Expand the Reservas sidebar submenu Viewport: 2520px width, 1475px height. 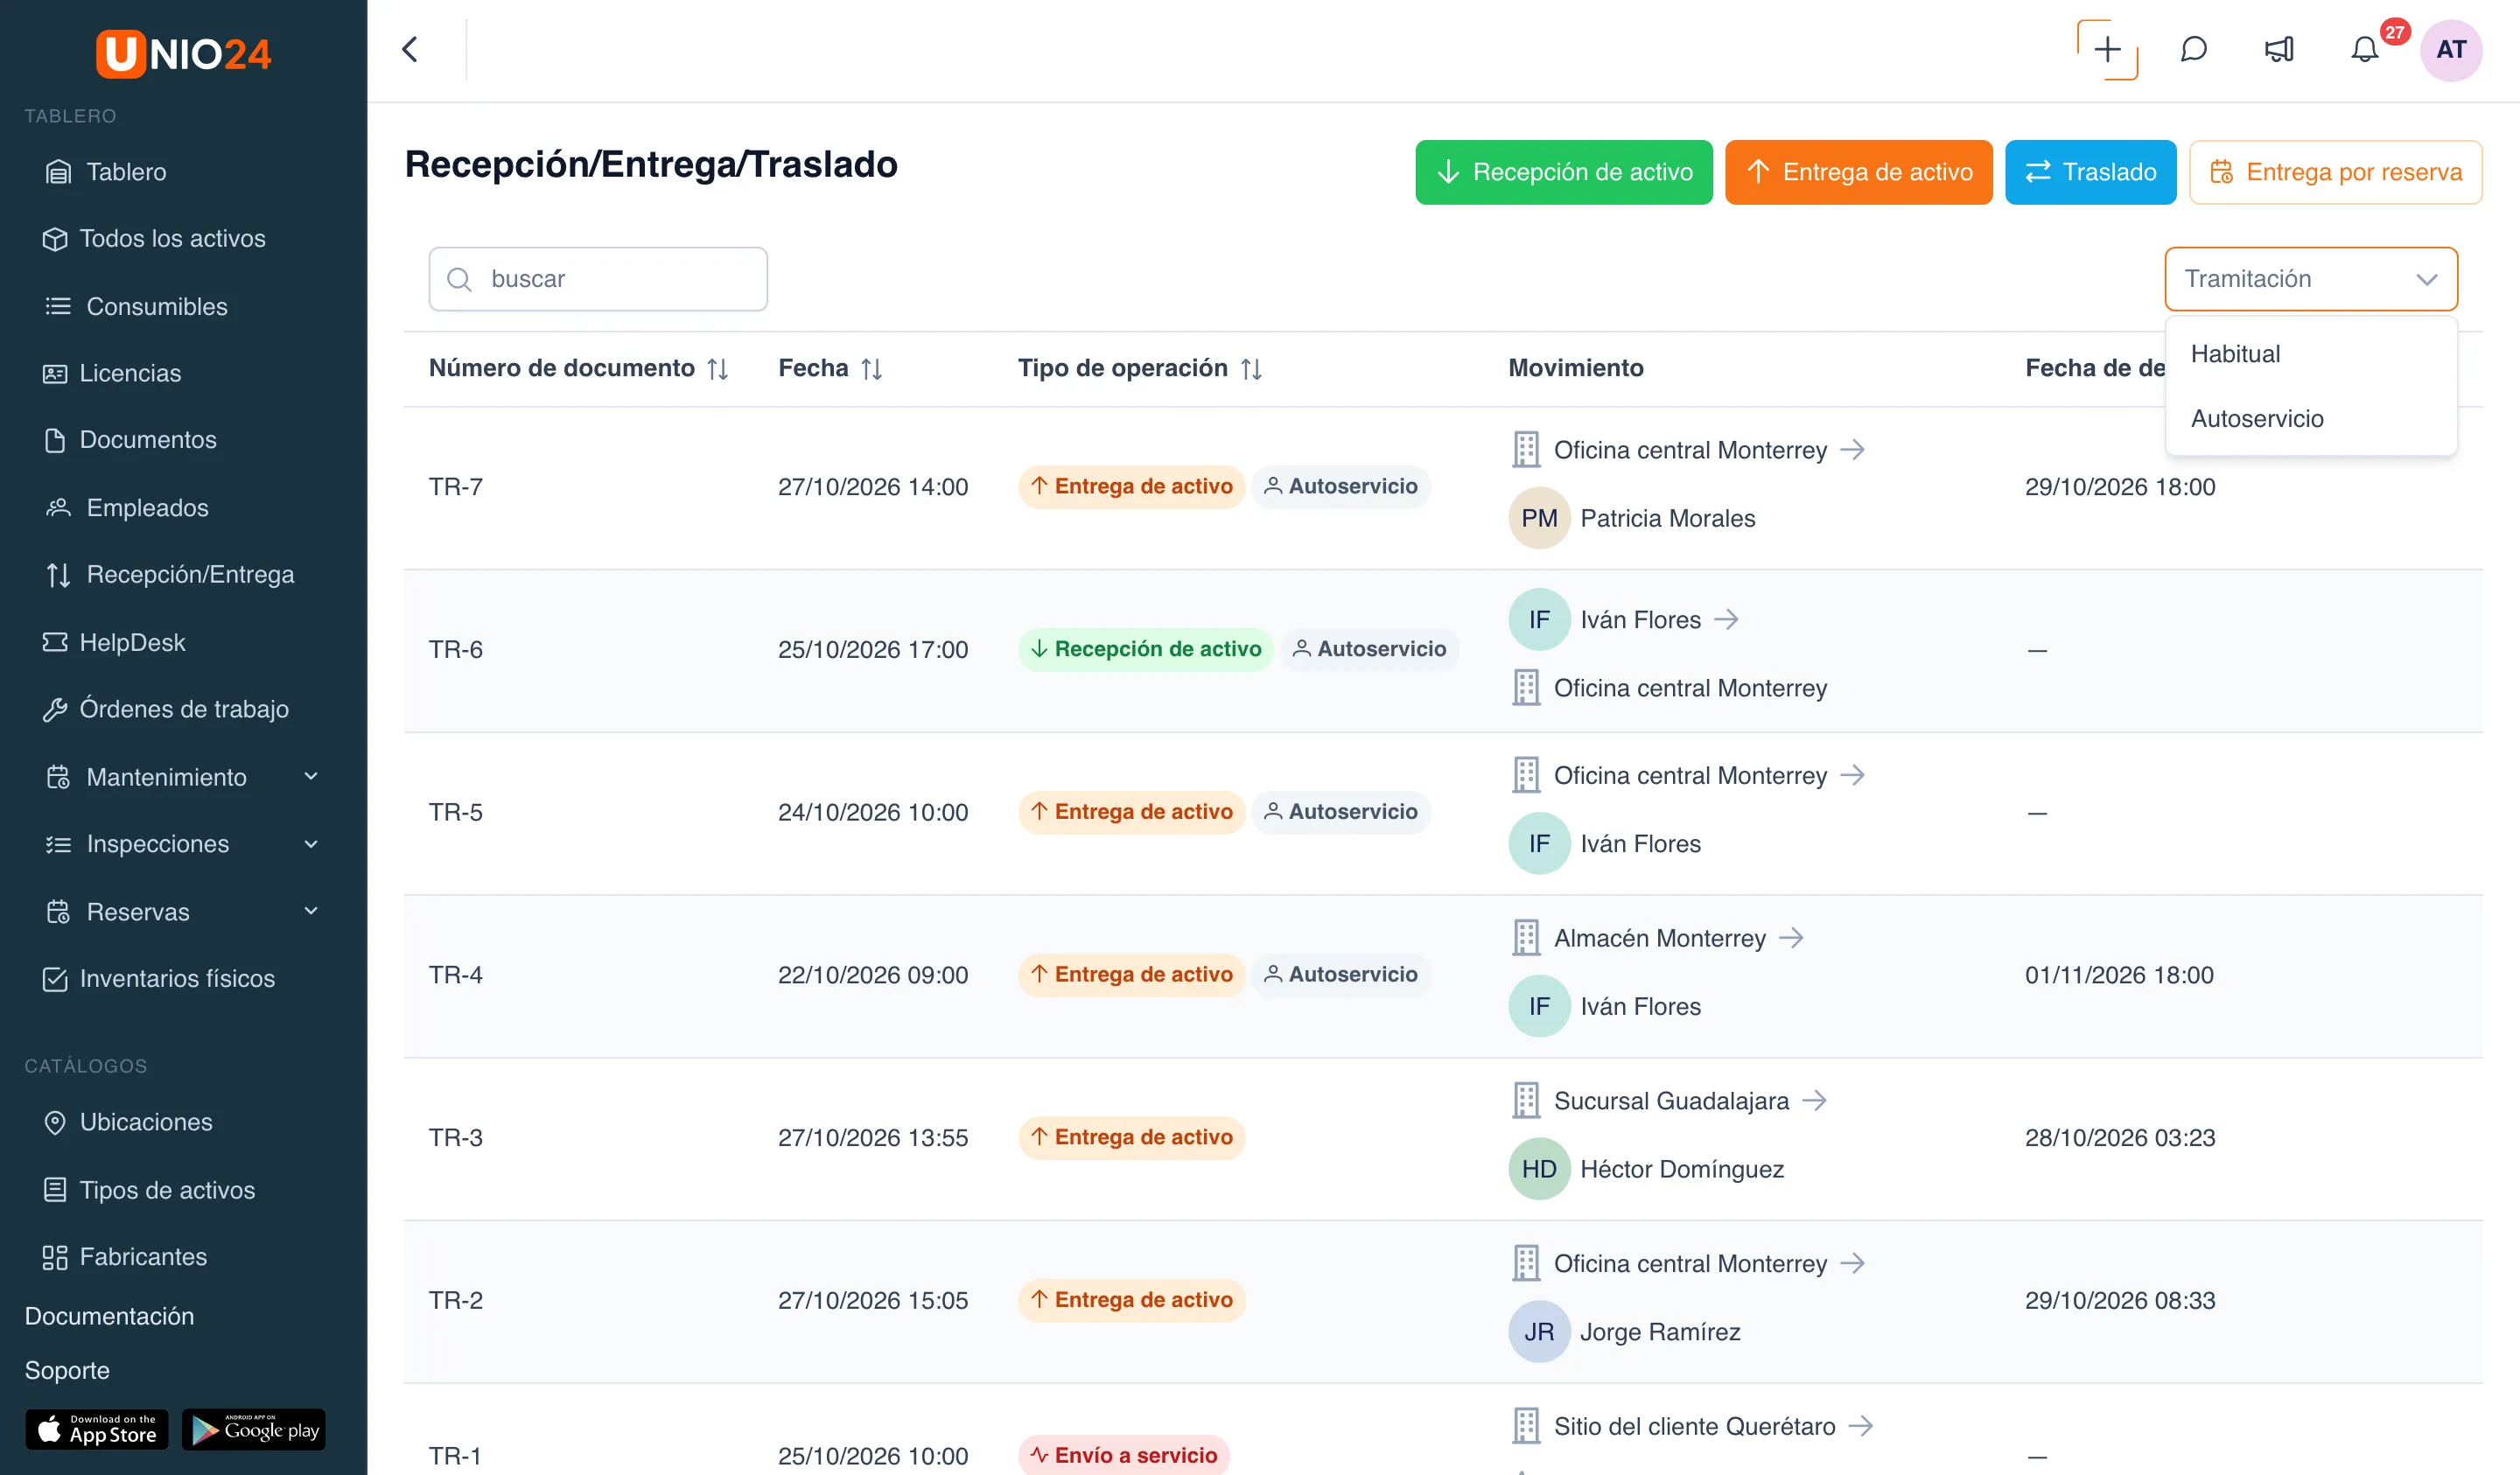click(311, 911)
